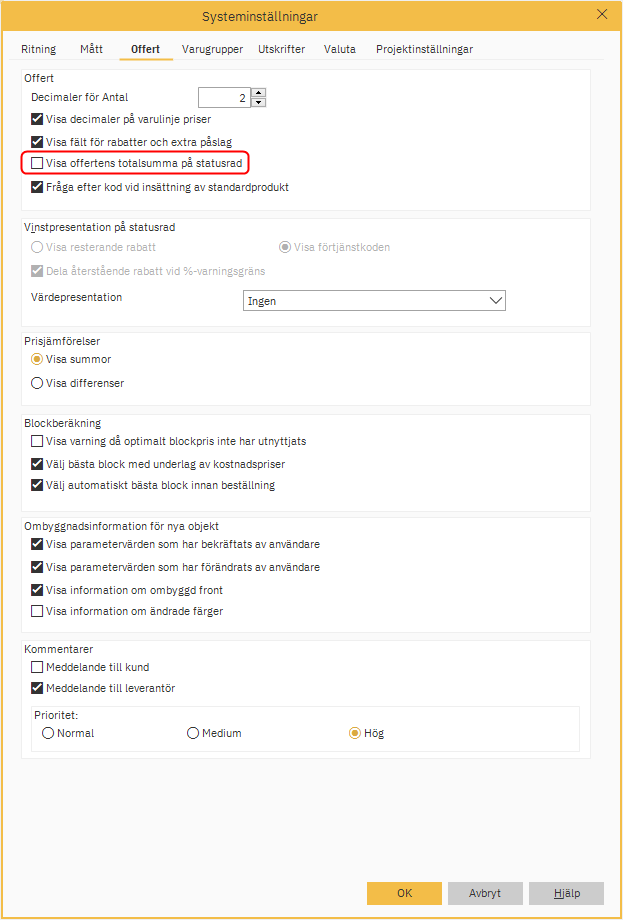
Task: Select Medium priority radio button
Action: coord(193,733)
